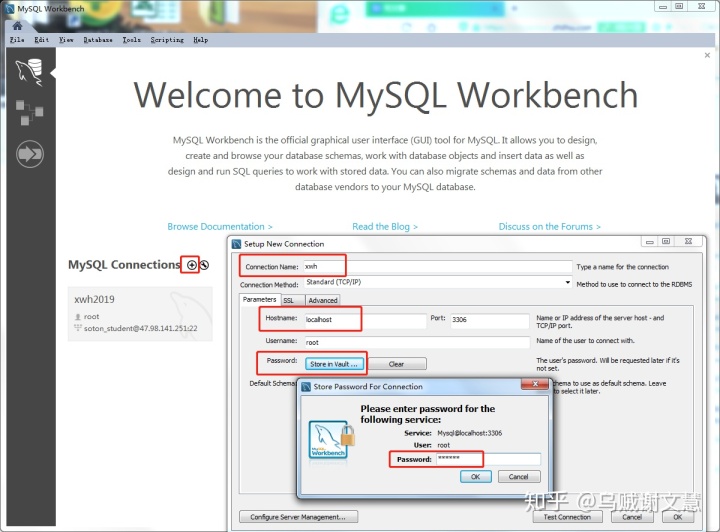
Task: Click the Hostname input field
Action: click(x=366, y=319)
